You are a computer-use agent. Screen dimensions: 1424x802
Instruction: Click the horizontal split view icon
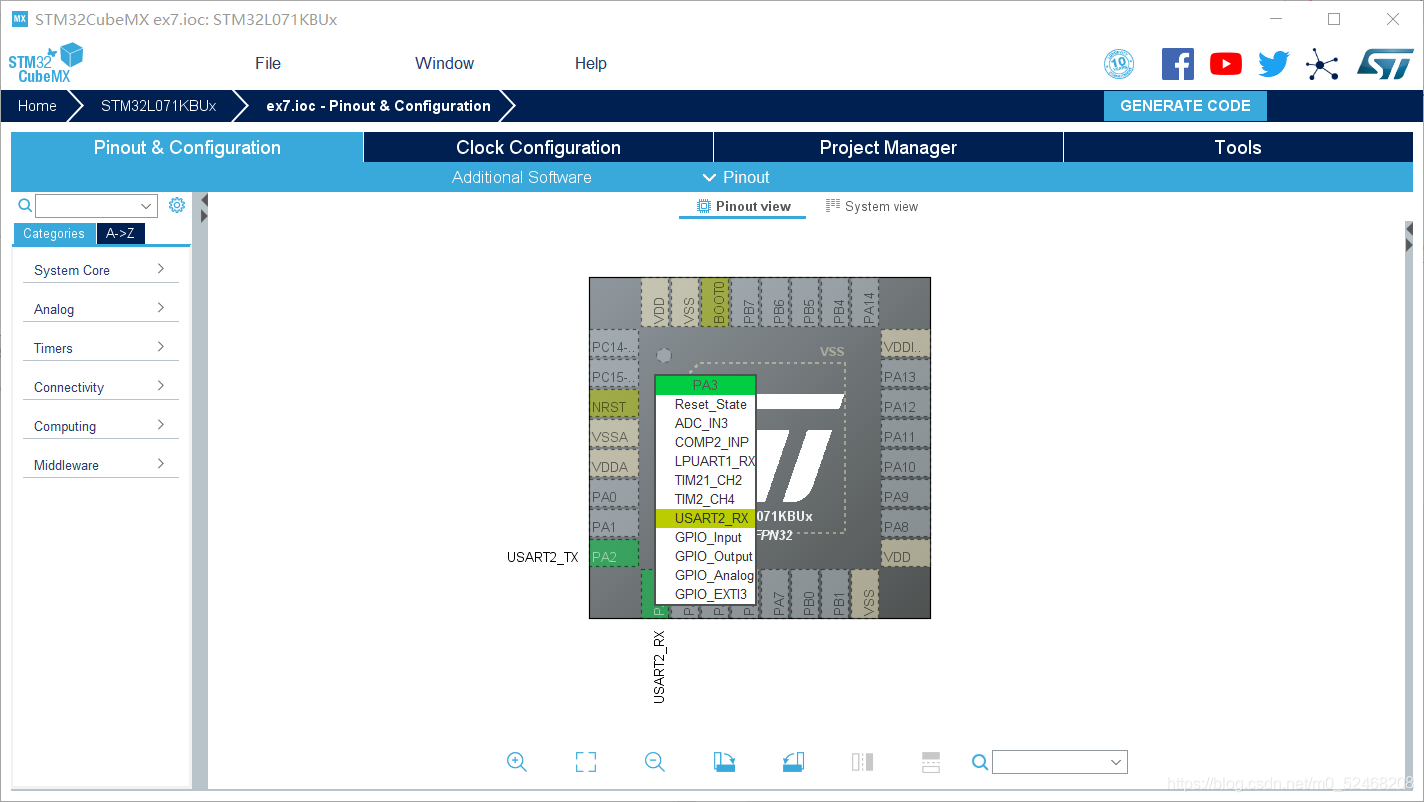coord(931,762)
